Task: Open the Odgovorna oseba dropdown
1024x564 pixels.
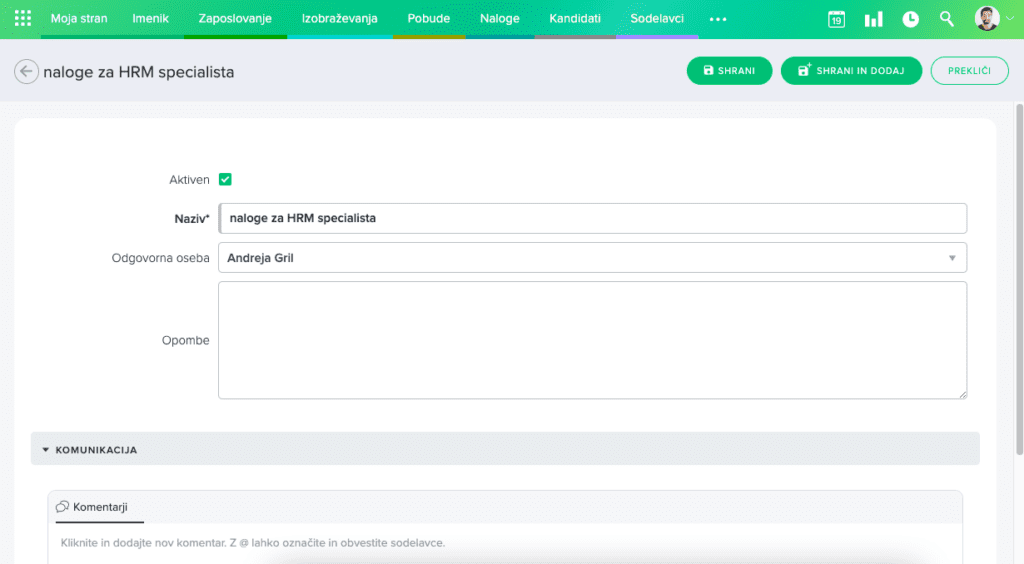Action: pos(592,258)
